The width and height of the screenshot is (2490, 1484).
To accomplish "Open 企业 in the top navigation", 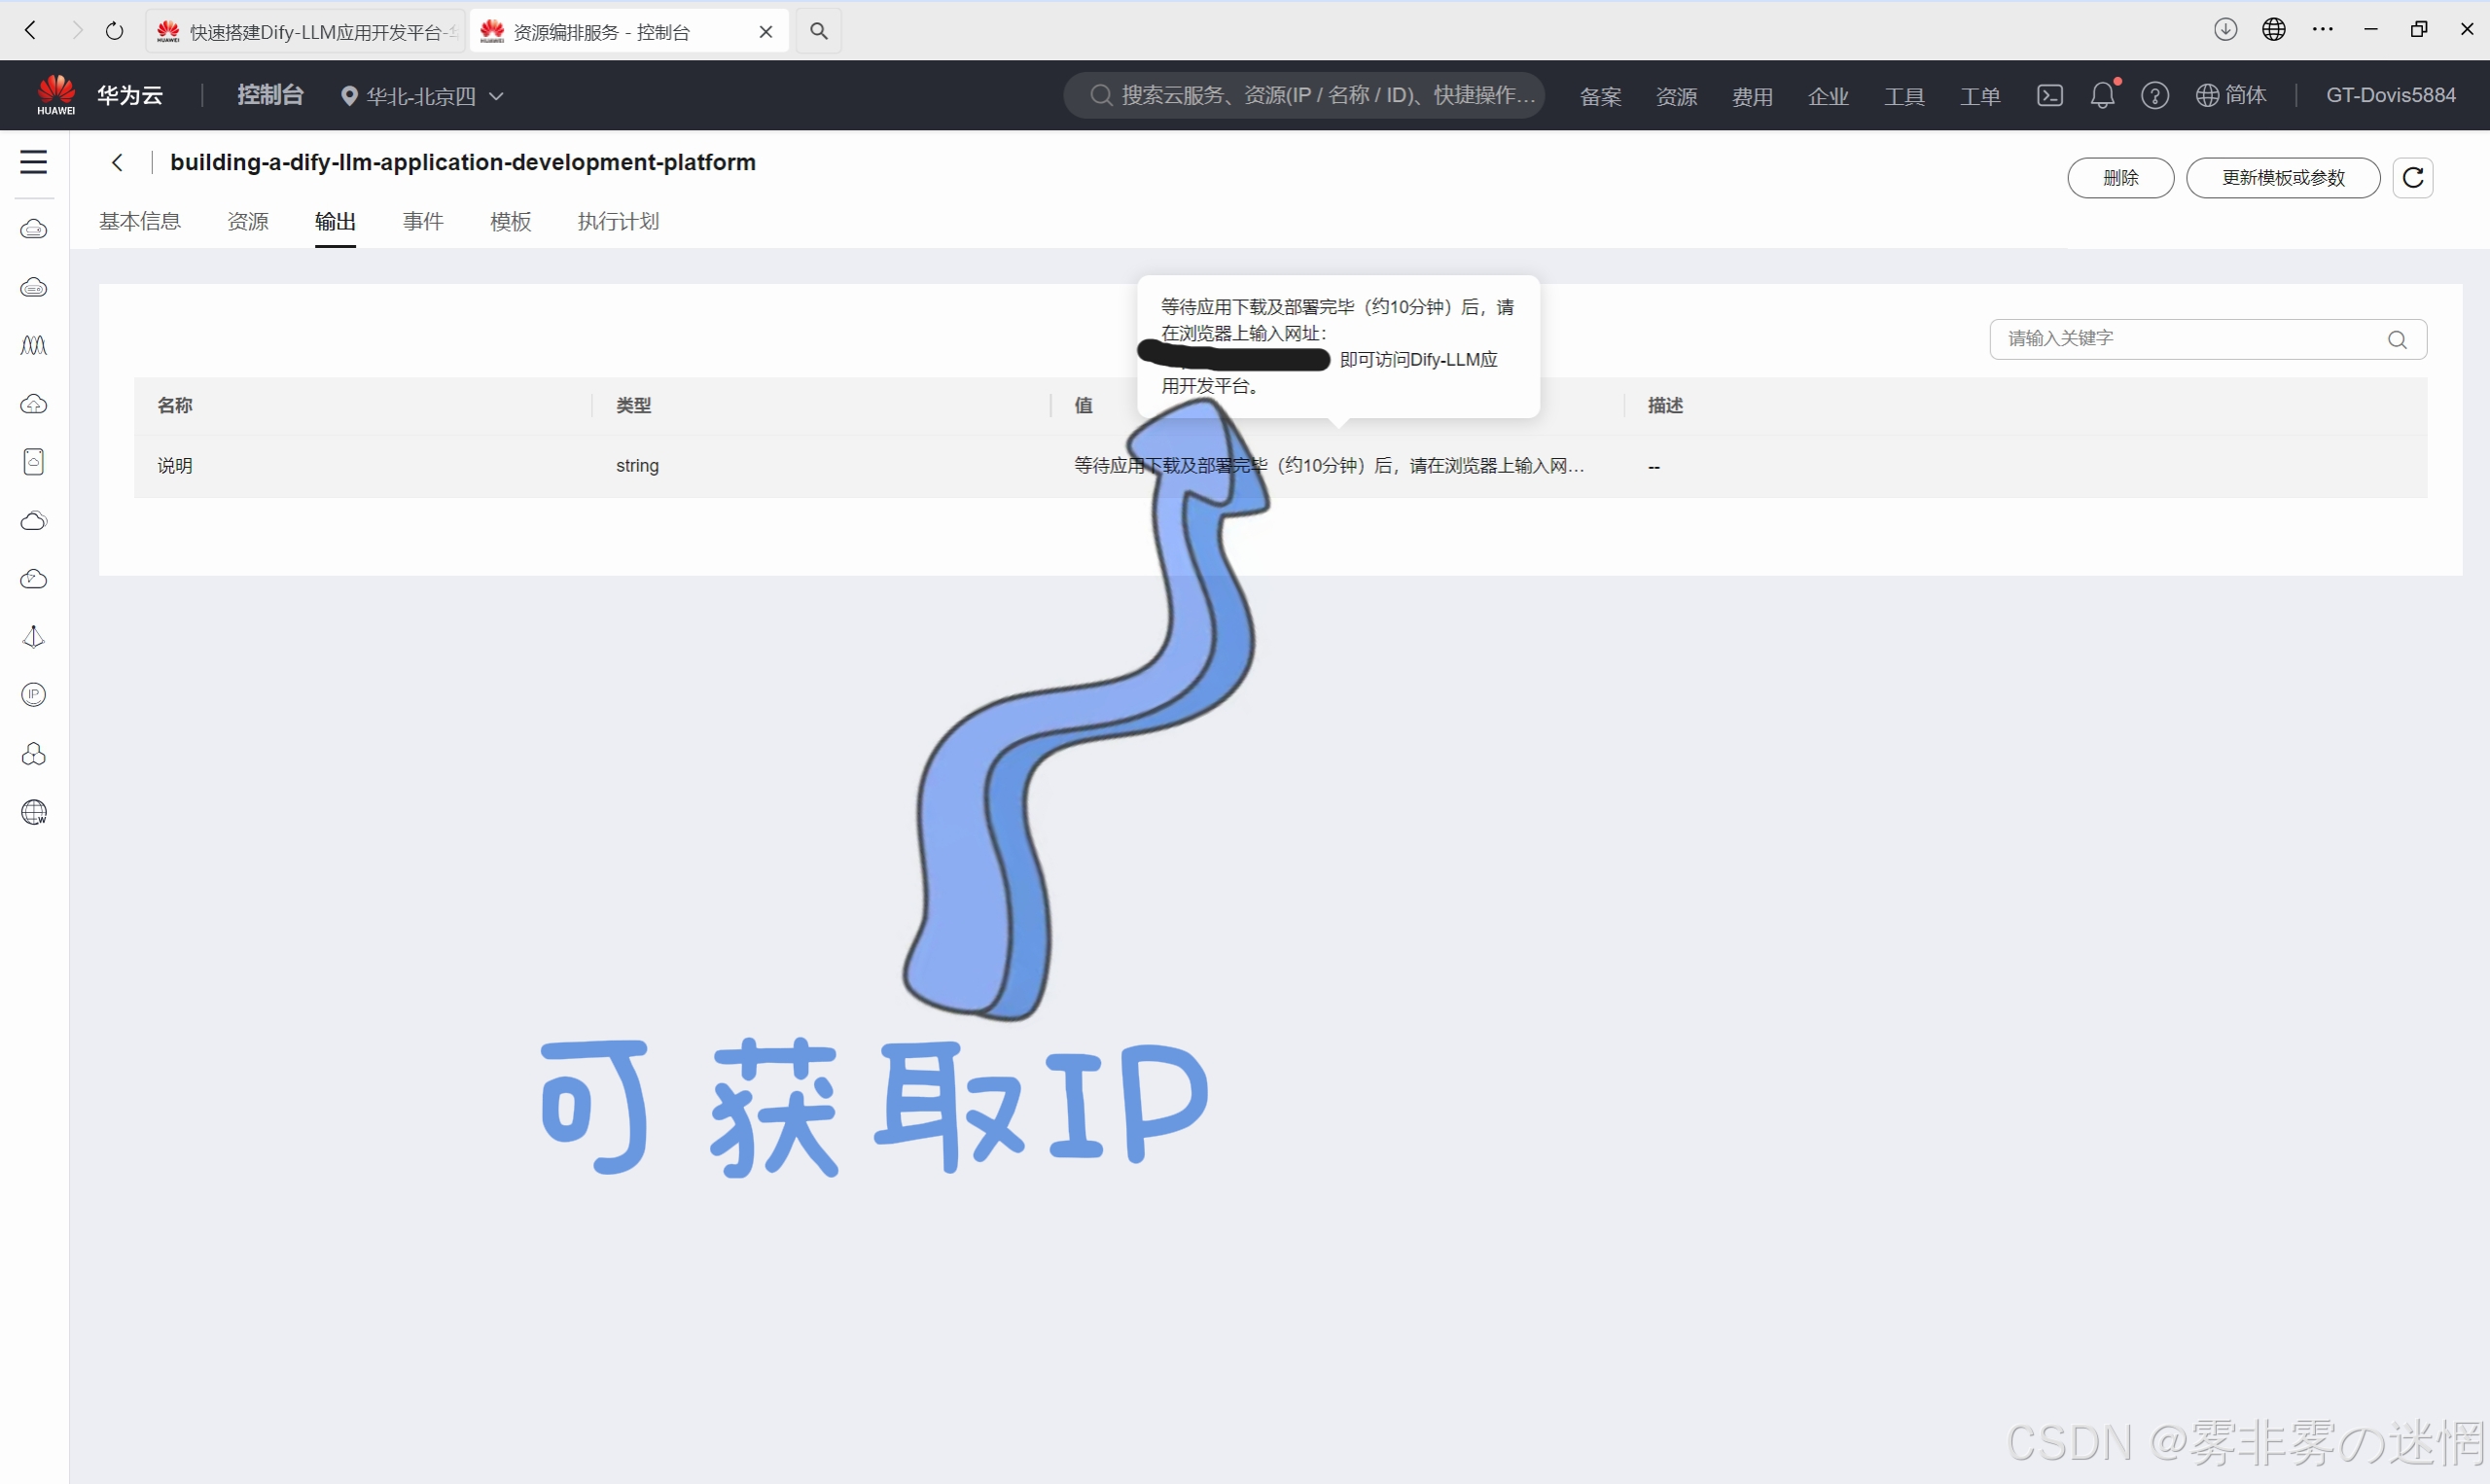I will point(1829,96).
